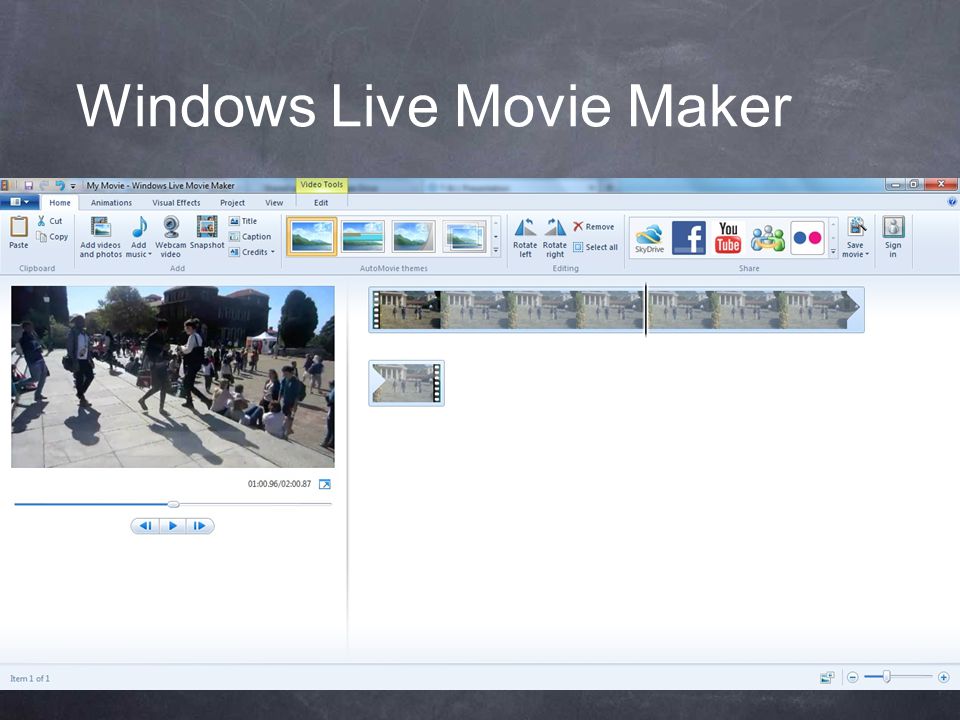Viewport: 960px width, 720px height.
Task: Open the Visual Effects tab
Action: pyautogui.click(x=176, y=203)
